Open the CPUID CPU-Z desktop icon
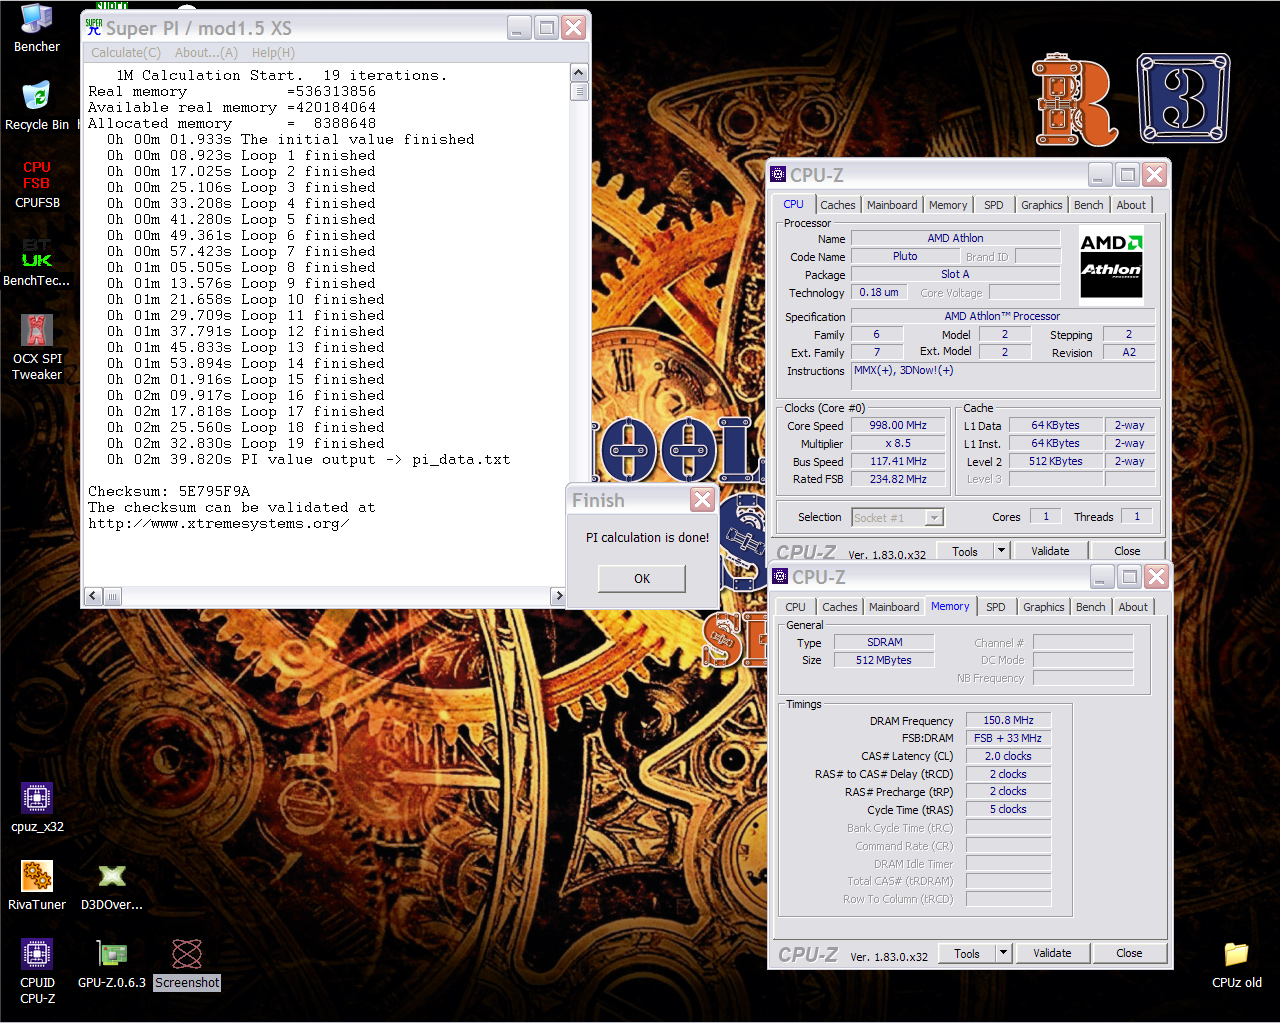1280x1024 pixels. click(x=37, y=971)
